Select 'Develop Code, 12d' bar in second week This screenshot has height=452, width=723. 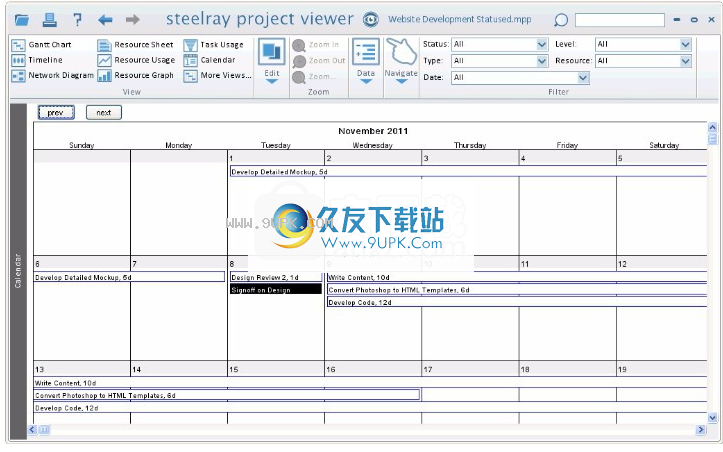(x=517, y=302)
